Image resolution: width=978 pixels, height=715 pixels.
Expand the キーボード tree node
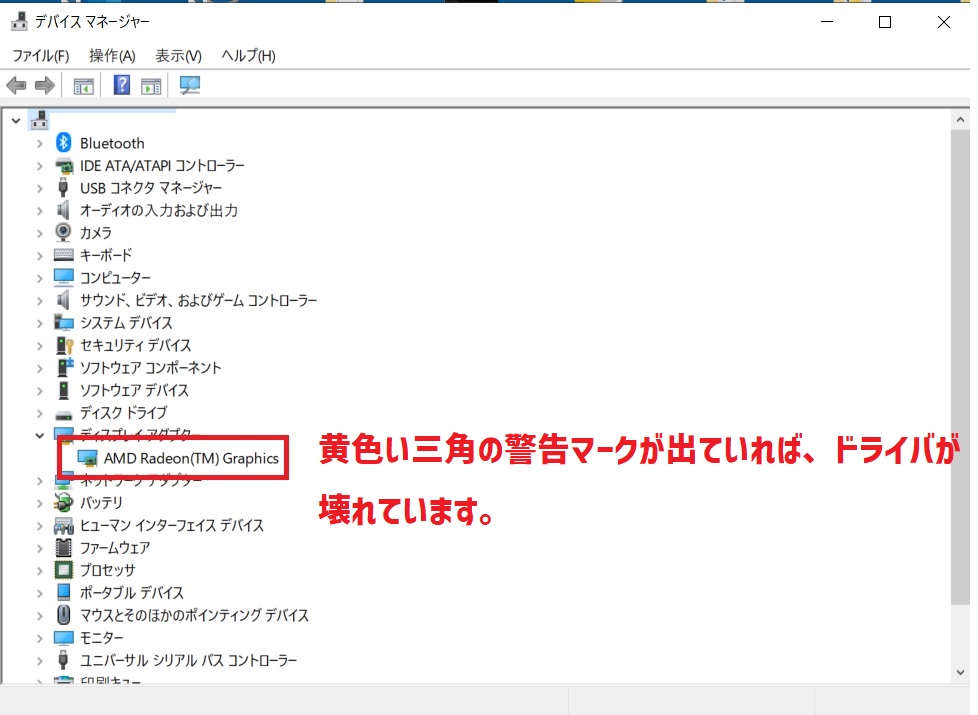coord(39,255)
